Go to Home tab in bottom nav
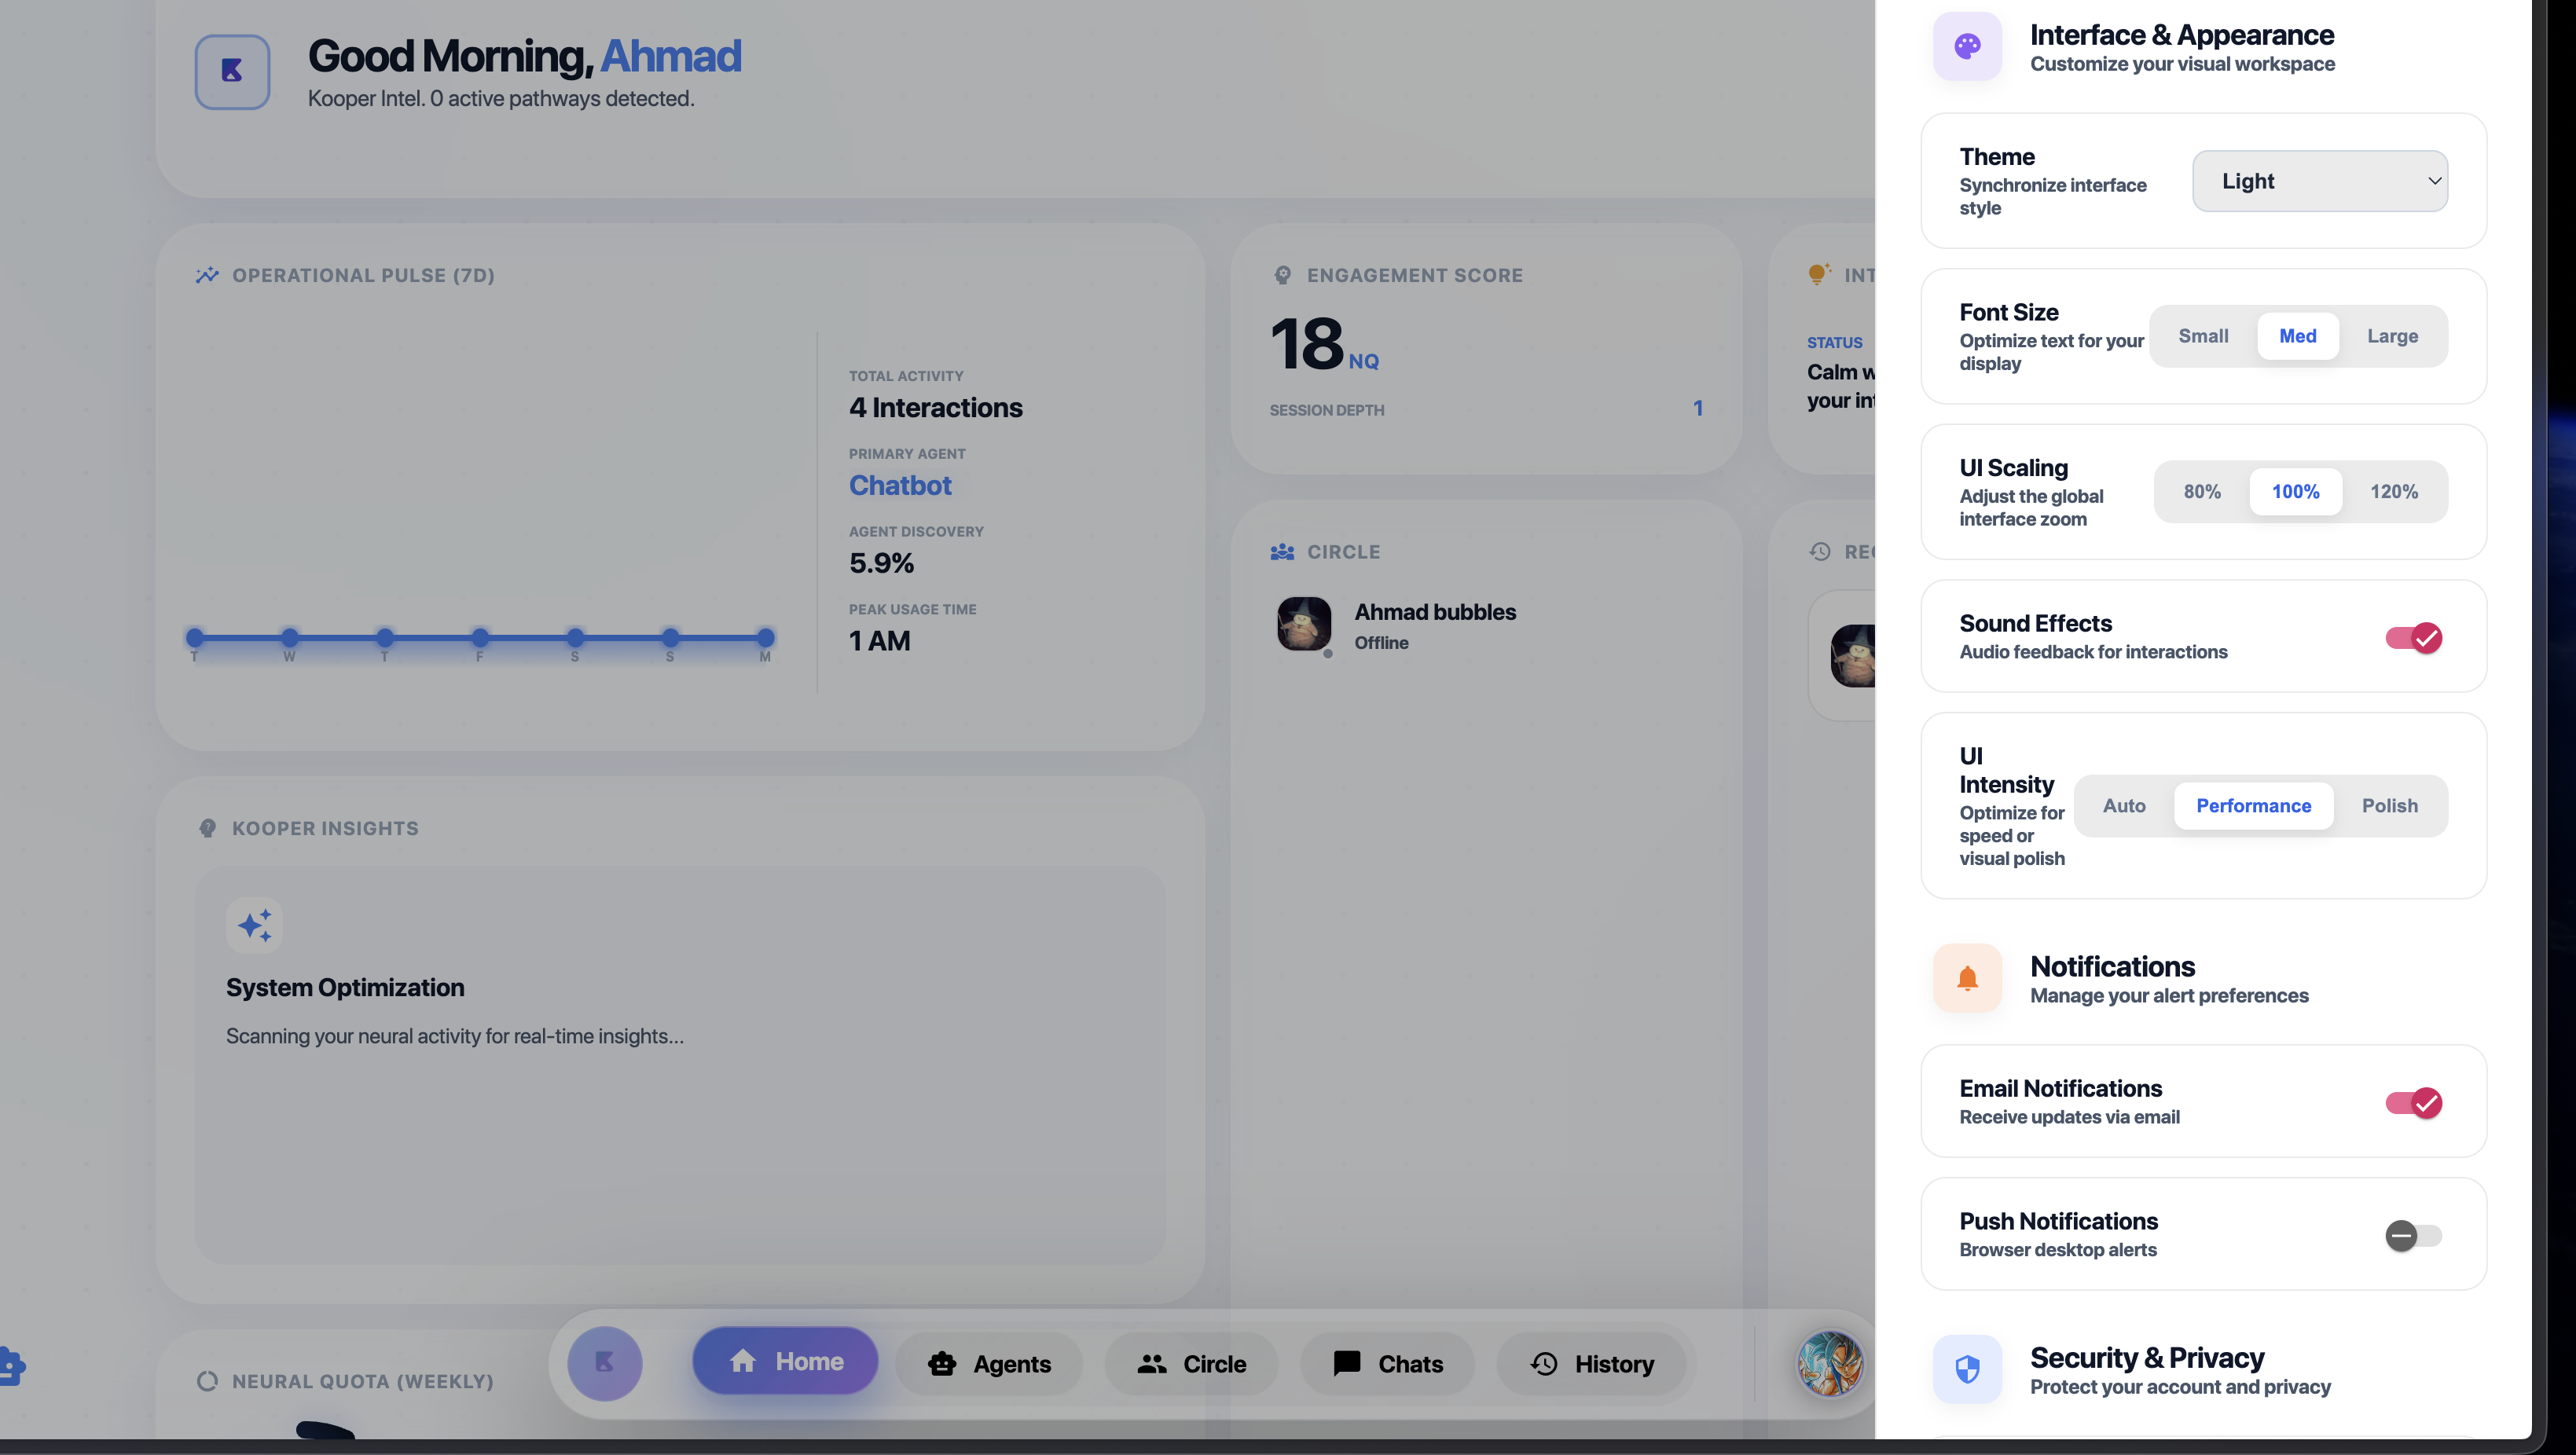 785,1361
